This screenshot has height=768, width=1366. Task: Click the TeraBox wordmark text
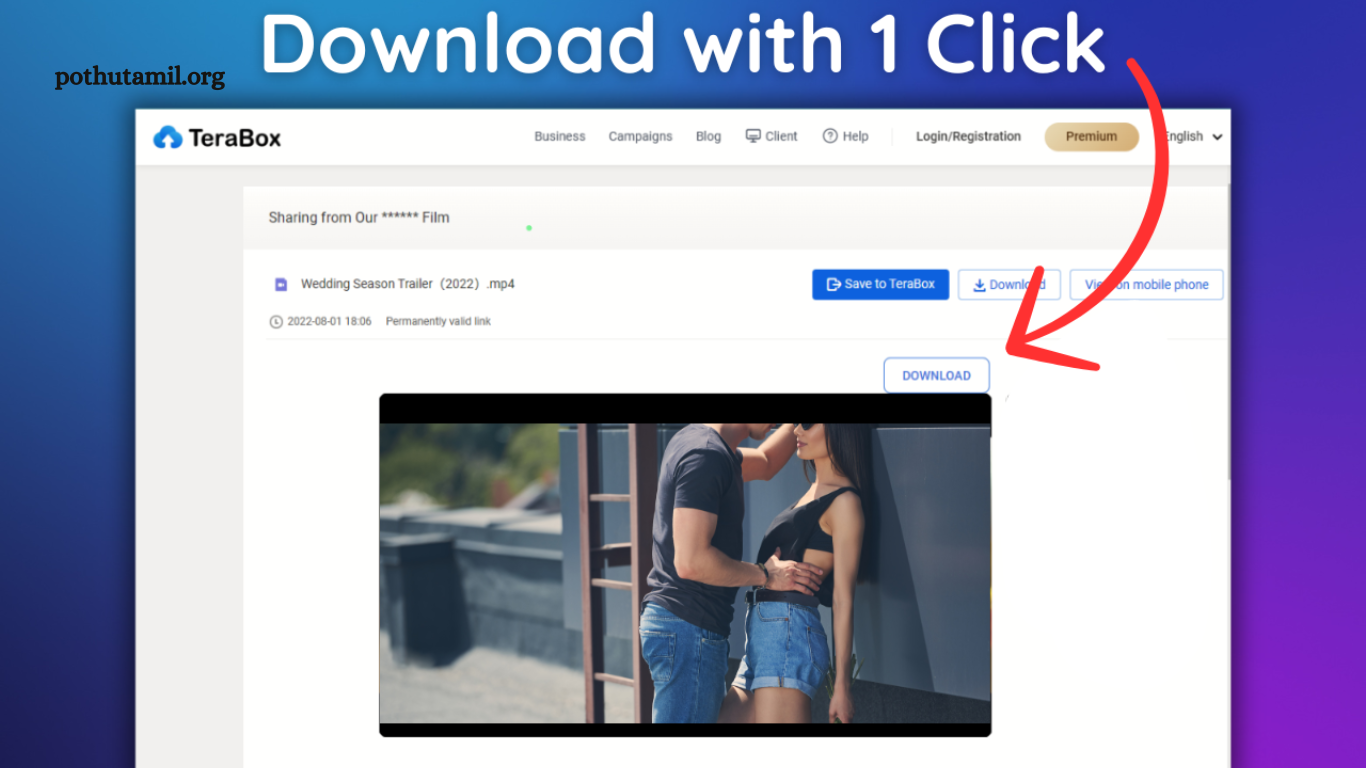click(235, 138)
